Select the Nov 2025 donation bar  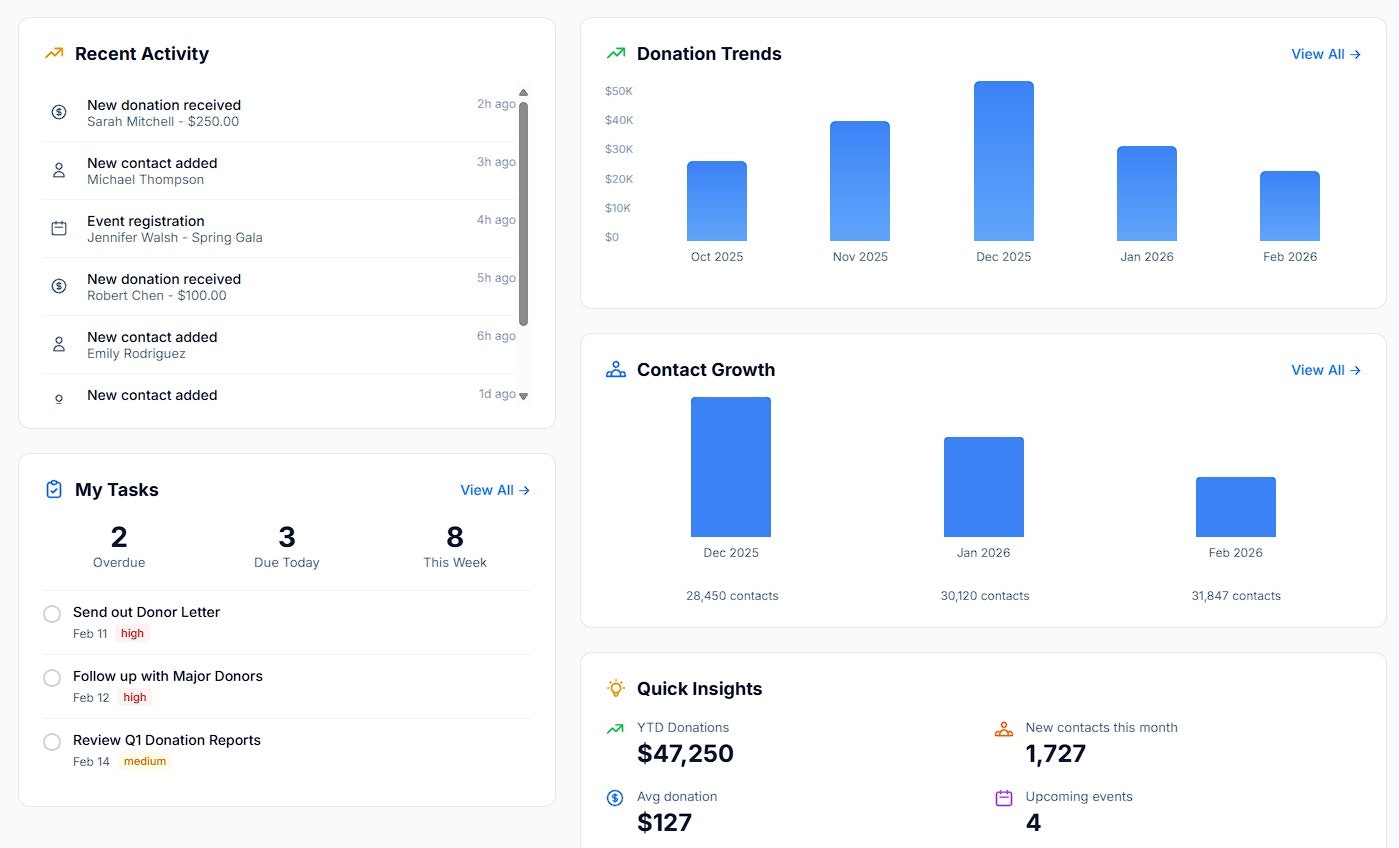860,181
